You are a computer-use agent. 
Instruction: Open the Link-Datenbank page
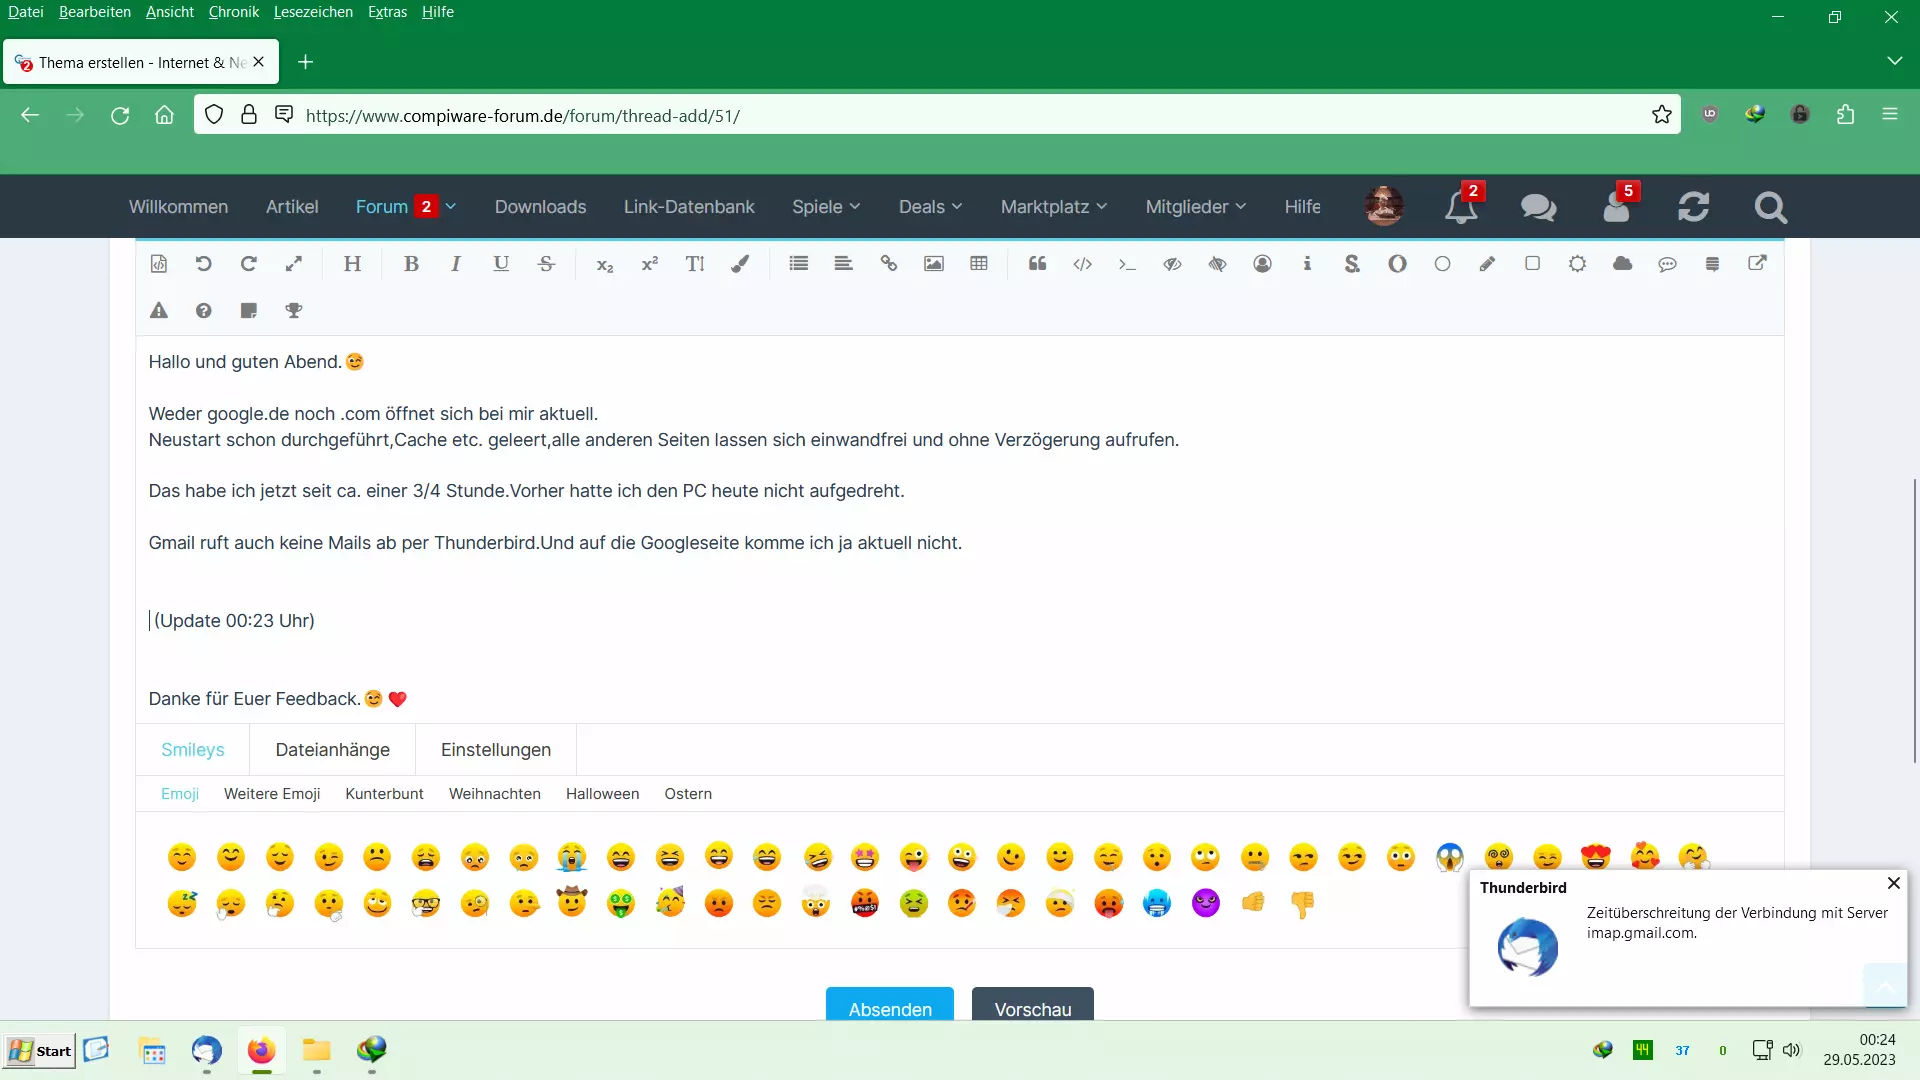point(689,207)
